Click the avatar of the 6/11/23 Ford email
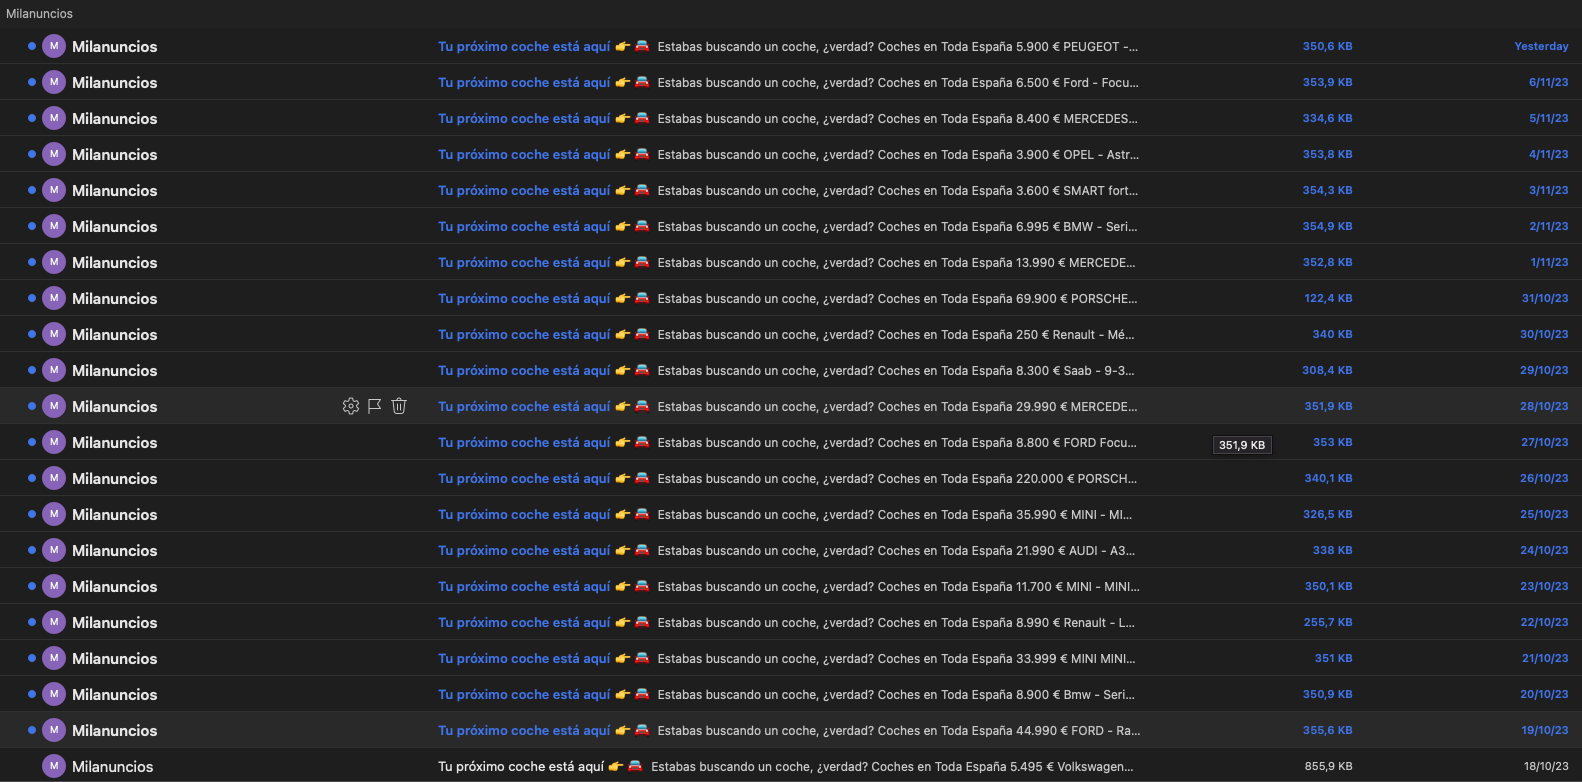The height and width of the screenshot is (782, 1582). [x=54, y=82]
